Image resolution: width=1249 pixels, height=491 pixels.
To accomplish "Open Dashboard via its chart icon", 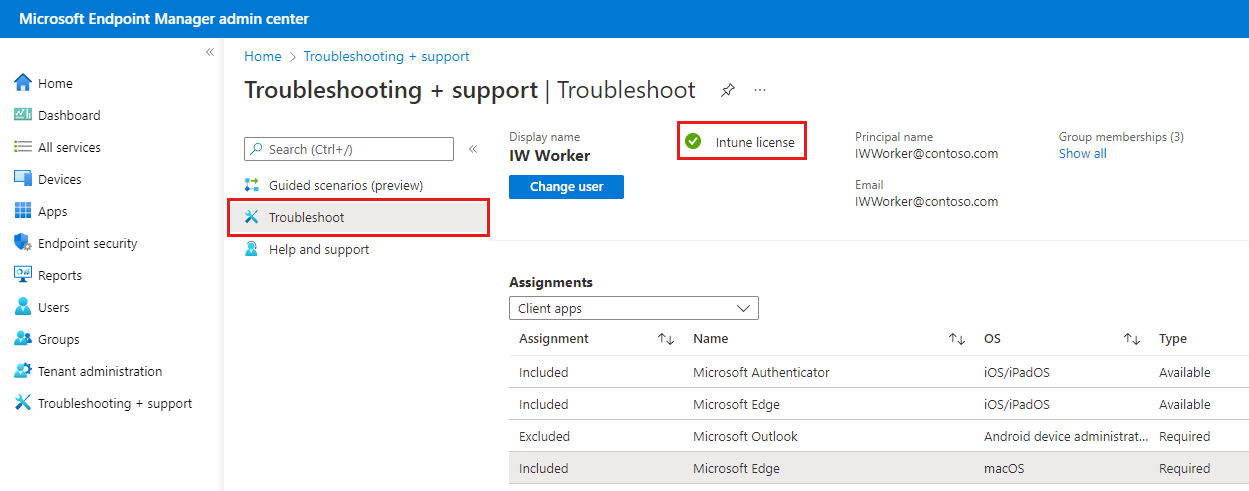I will [23, 115].
